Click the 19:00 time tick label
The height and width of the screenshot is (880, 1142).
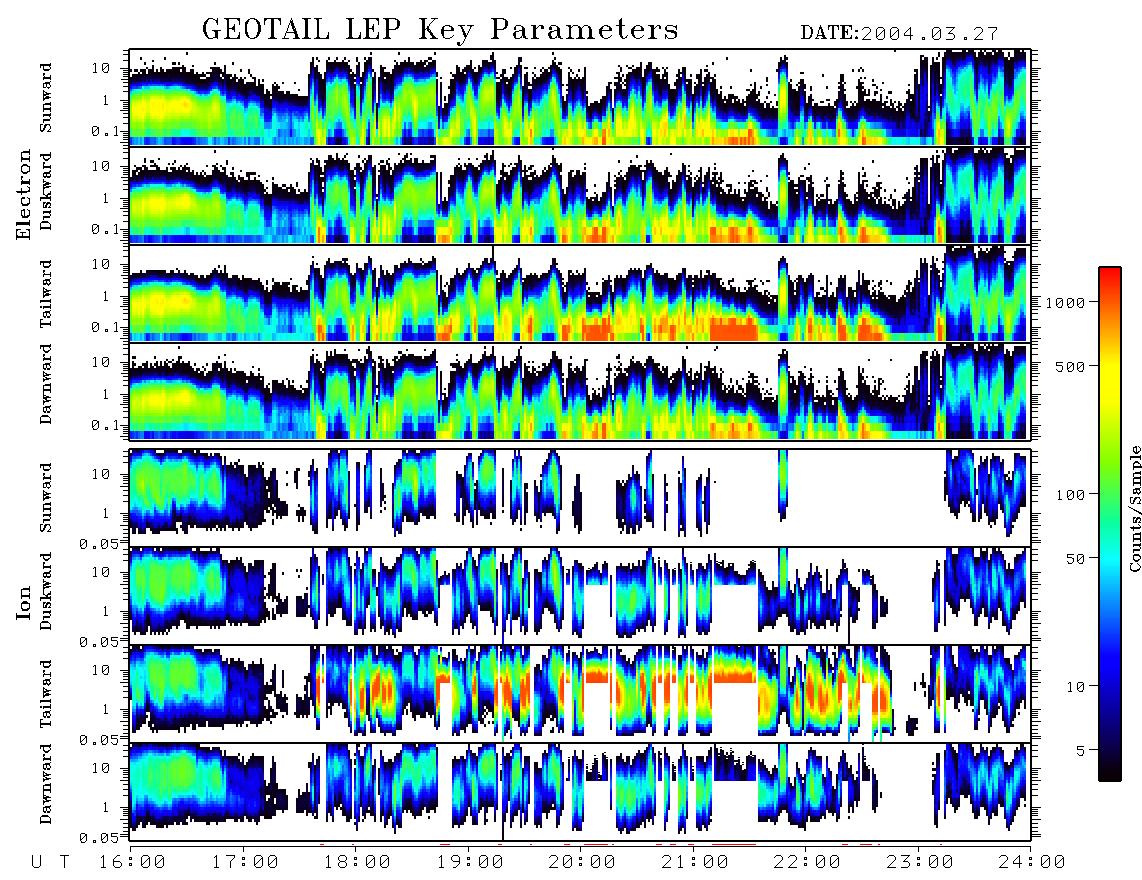(x=470, y=862)
